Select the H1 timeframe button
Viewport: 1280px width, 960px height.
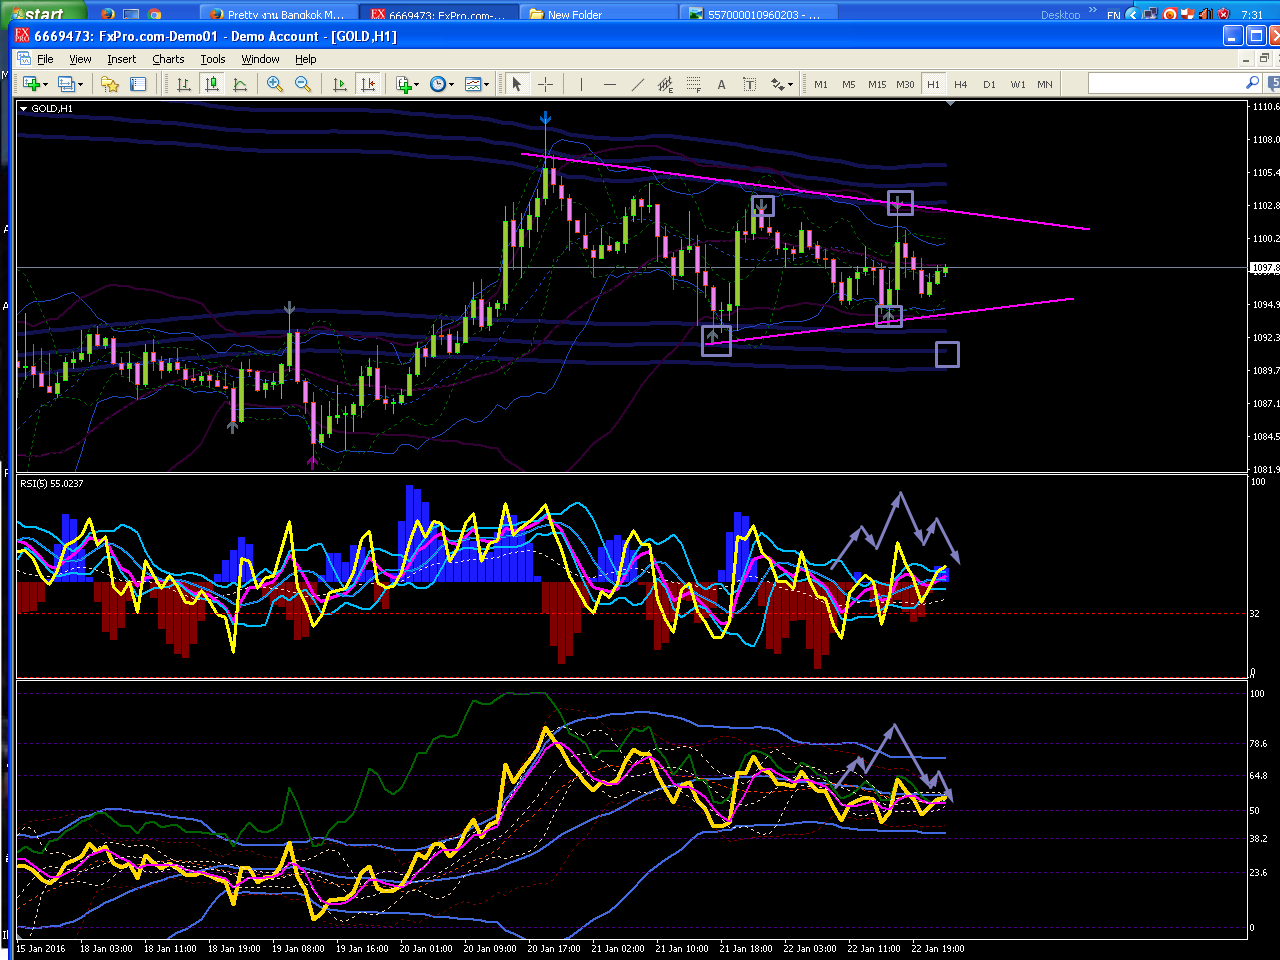coord(933,84)
